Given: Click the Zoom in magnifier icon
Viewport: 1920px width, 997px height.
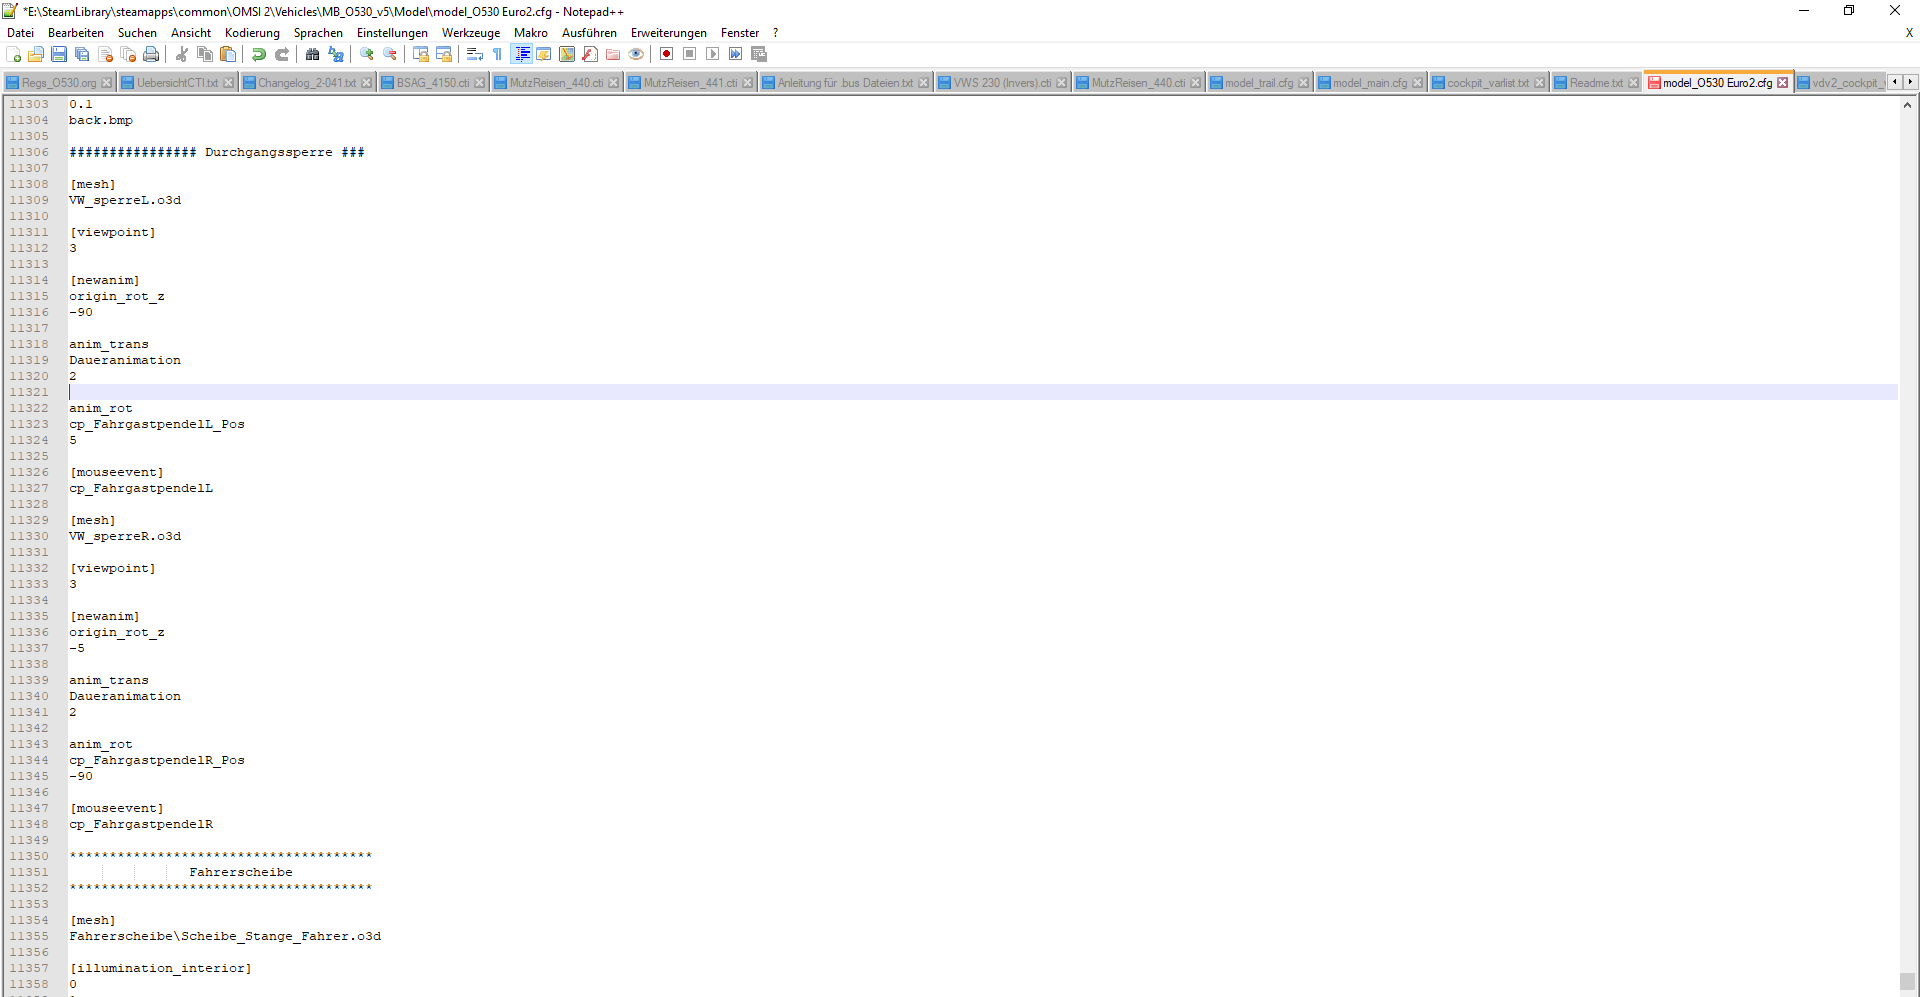Looking at the screenshot, I should click(x=367, y=54).
